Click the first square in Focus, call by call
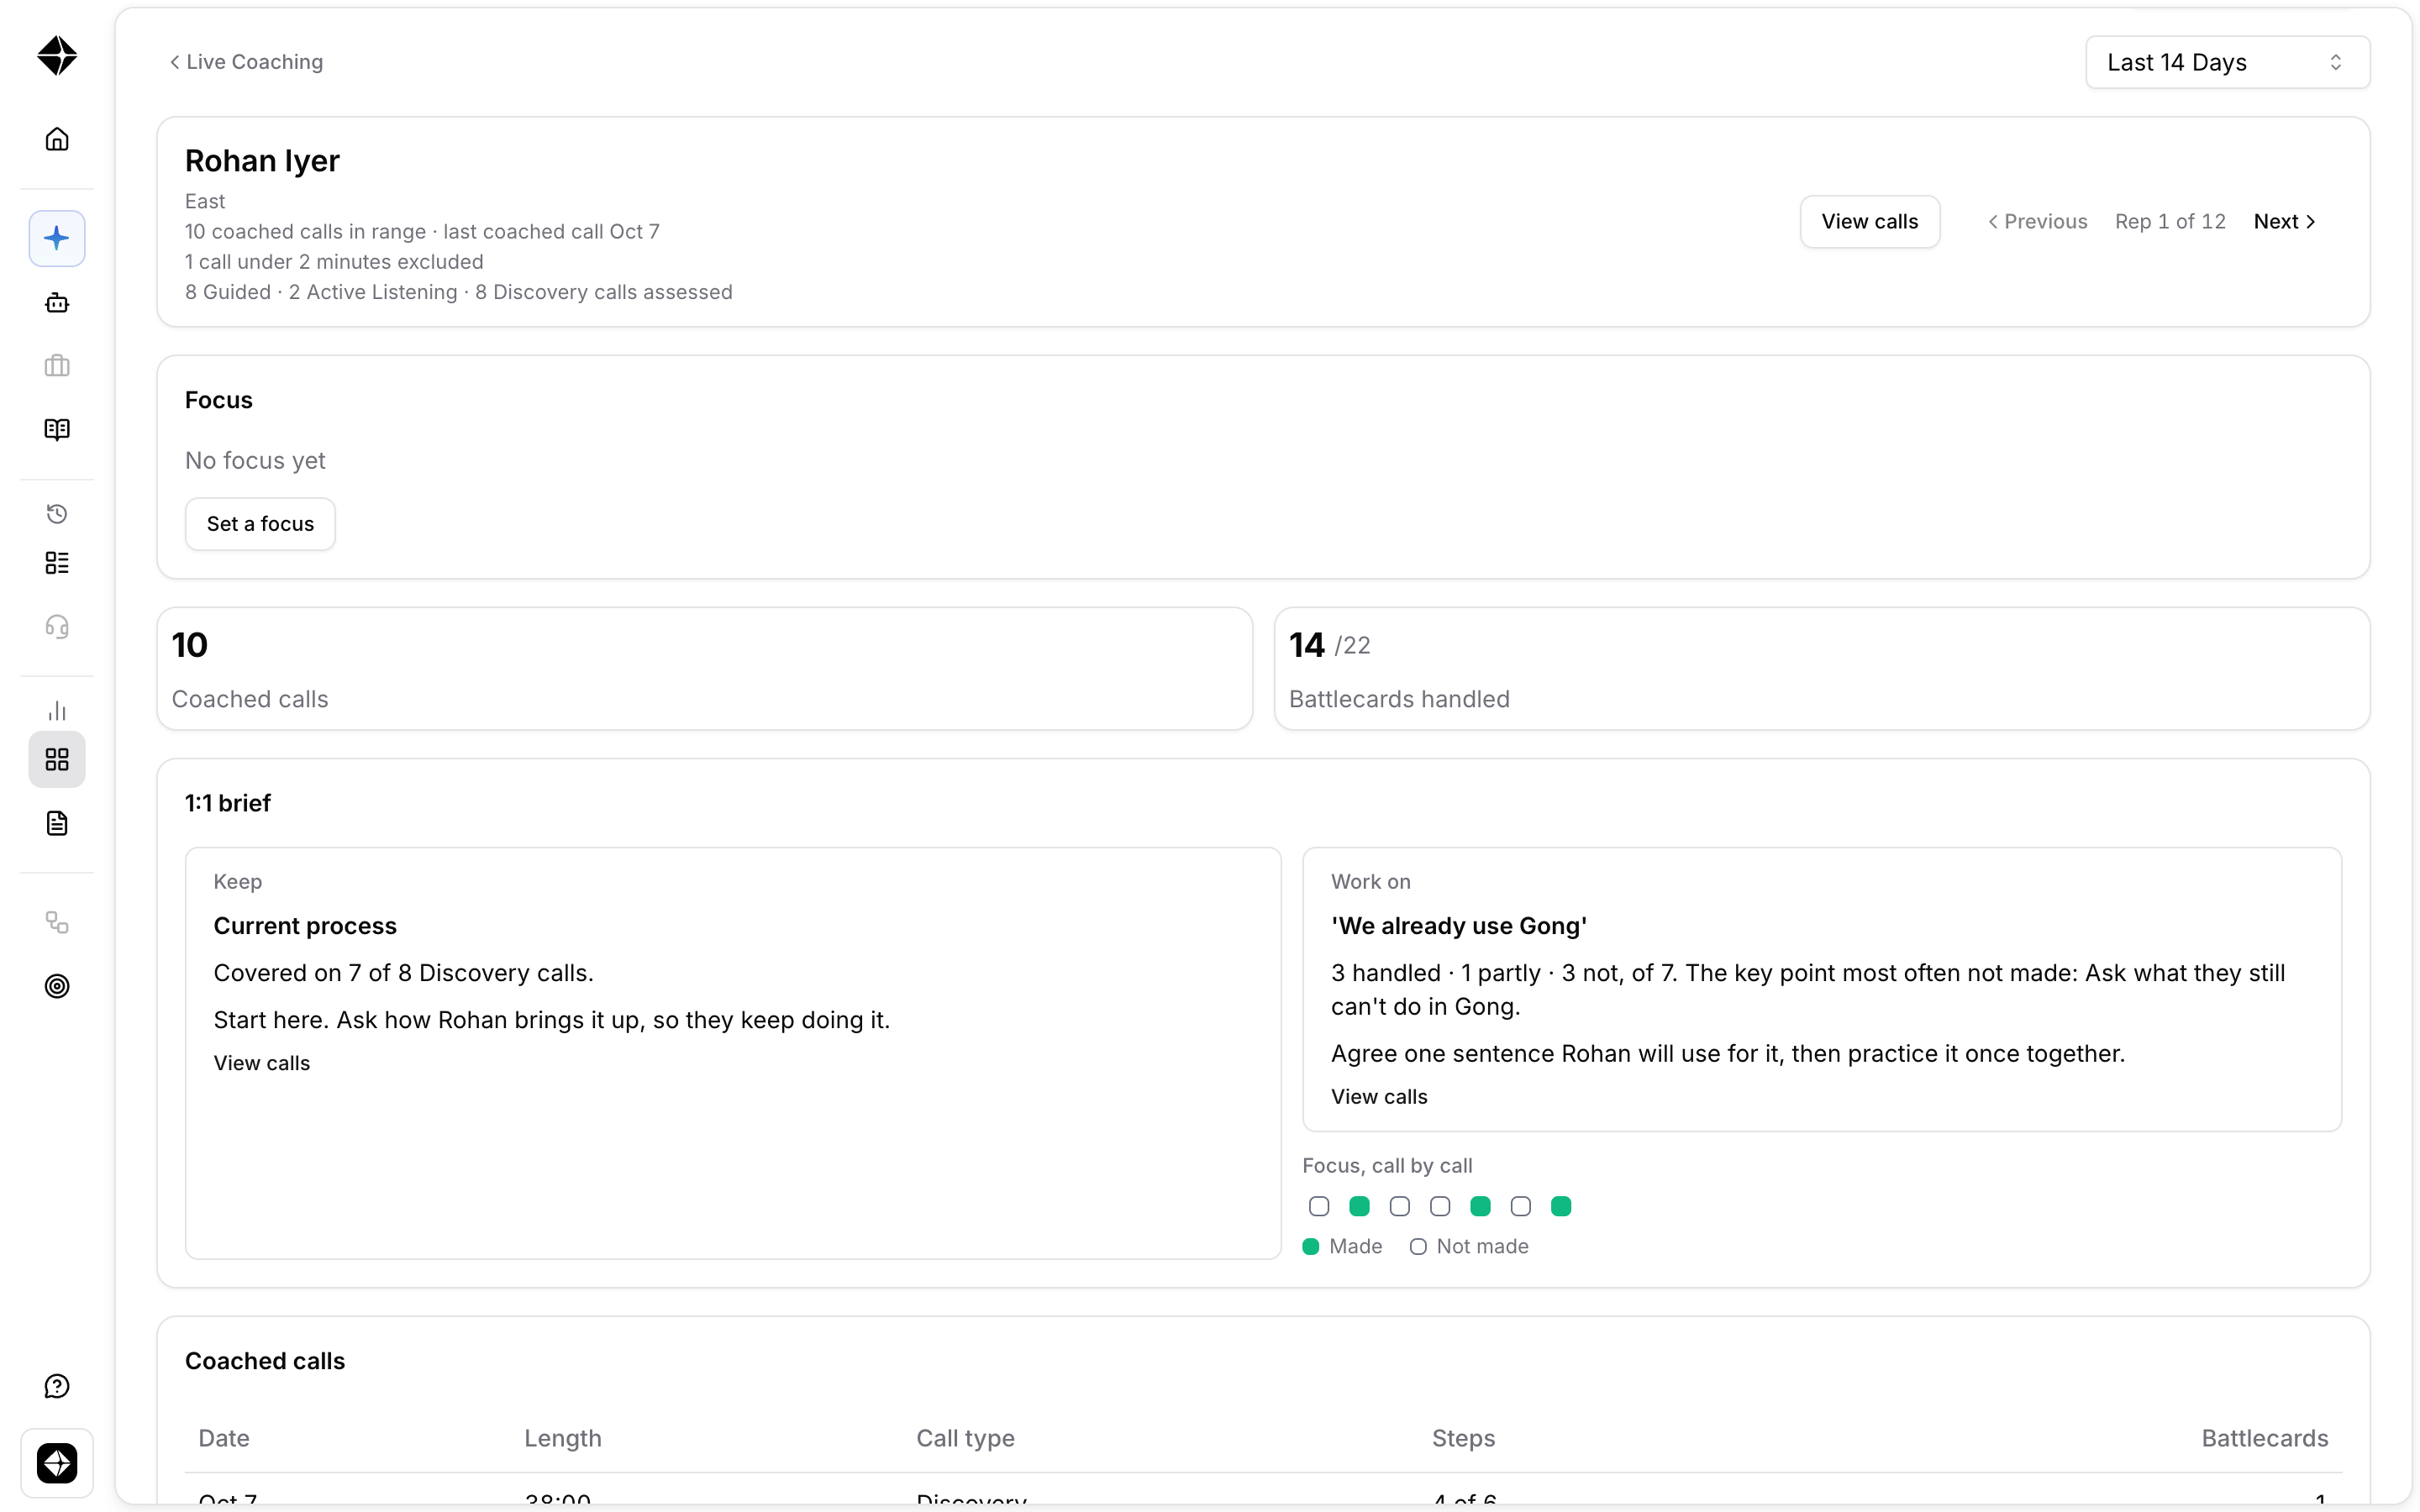The image size is (2420, 1512). coord(1319,1207)
